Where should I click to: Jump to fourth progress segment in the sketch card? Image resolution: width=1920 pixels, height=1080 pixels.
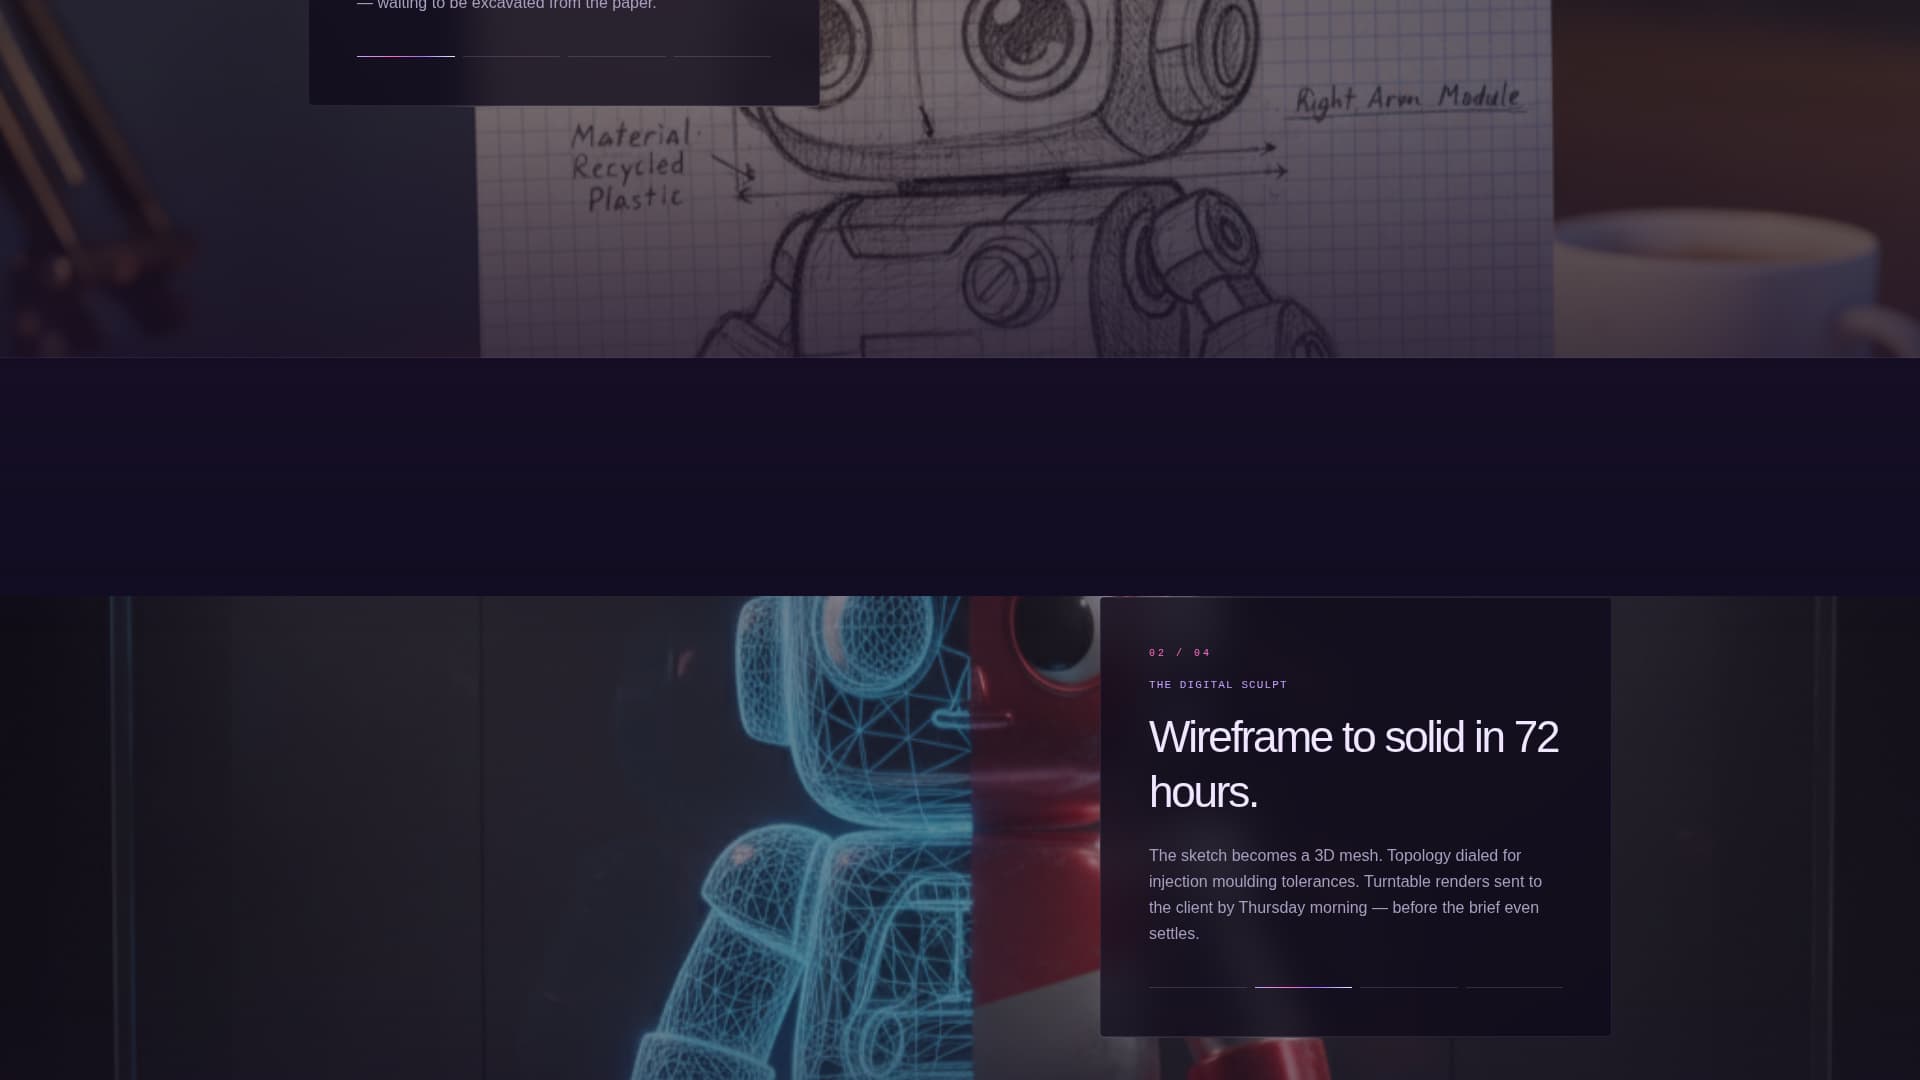pyautogui.click(x=722, y=56)
